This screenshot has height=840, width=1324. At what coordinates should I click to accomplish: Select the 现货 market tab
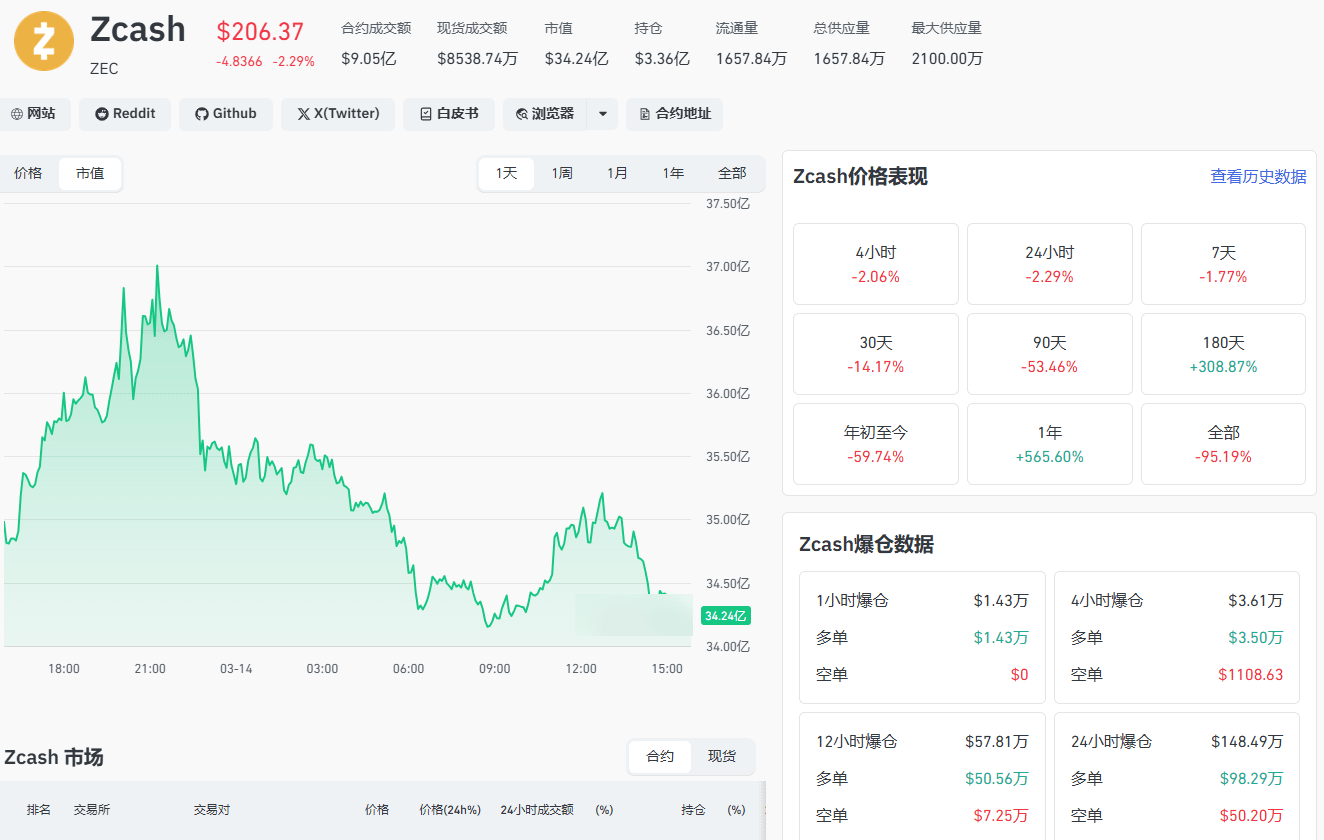click(722, 757)
